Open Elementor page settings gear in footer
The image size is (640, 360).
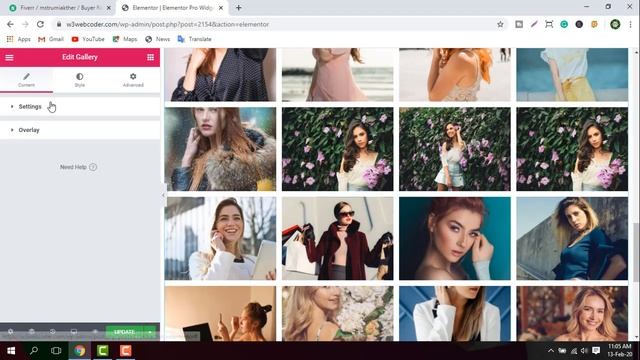point(11,332)
